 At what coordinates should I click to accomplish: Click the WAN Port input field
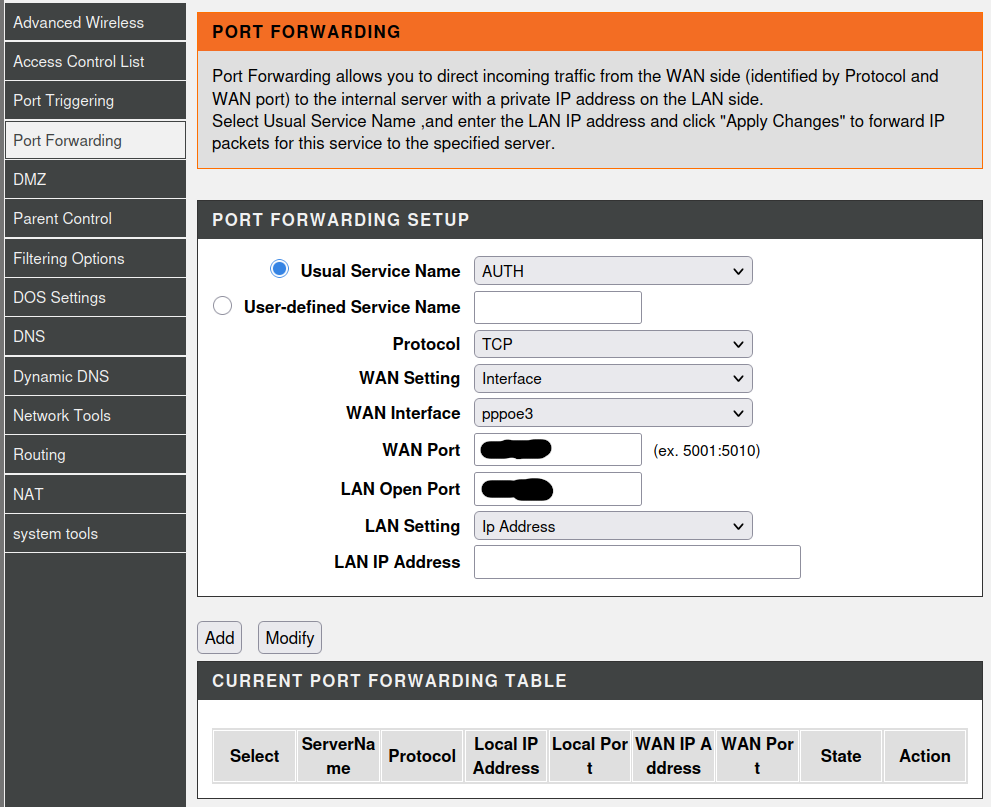(557, 450)
